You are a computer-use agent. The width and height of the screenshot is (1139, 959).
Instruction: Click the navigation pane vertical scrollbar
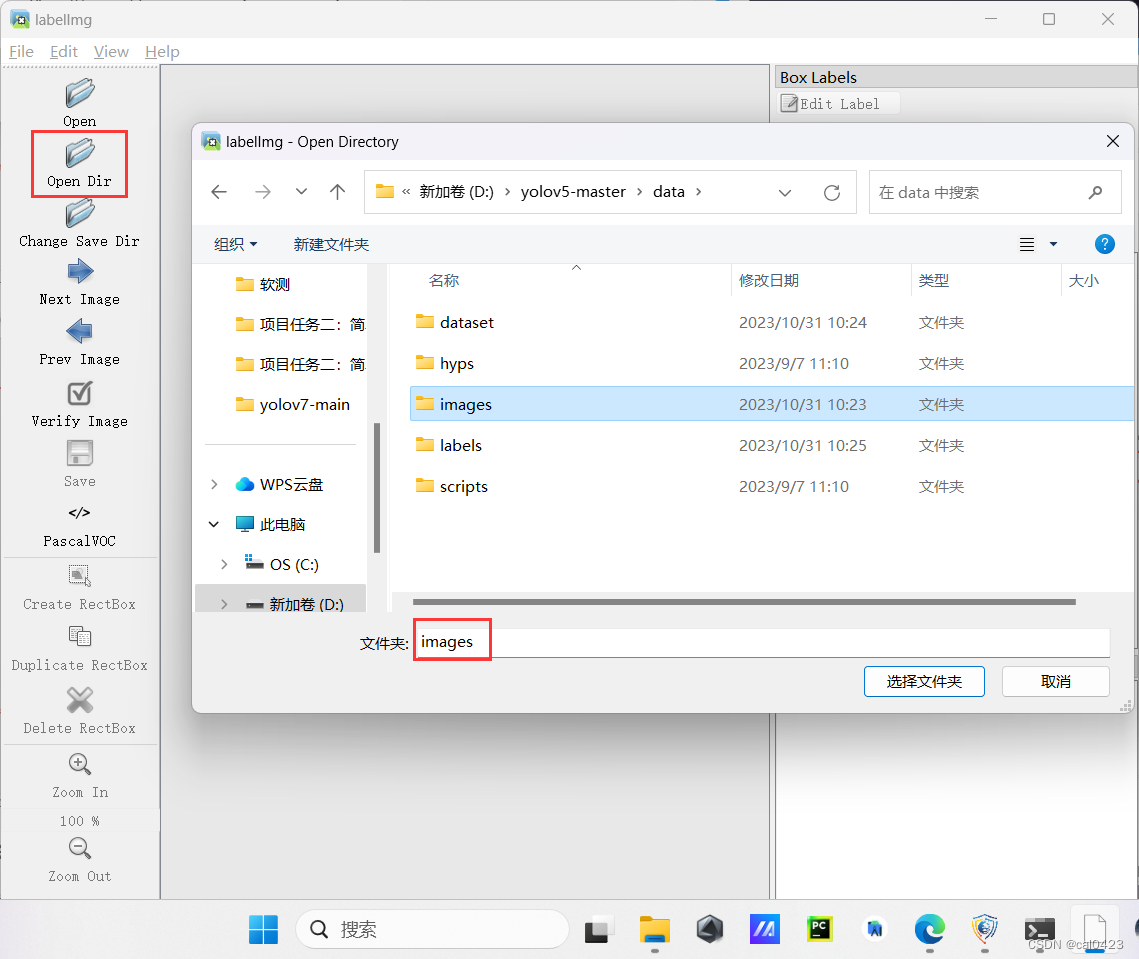click(377, 488)
